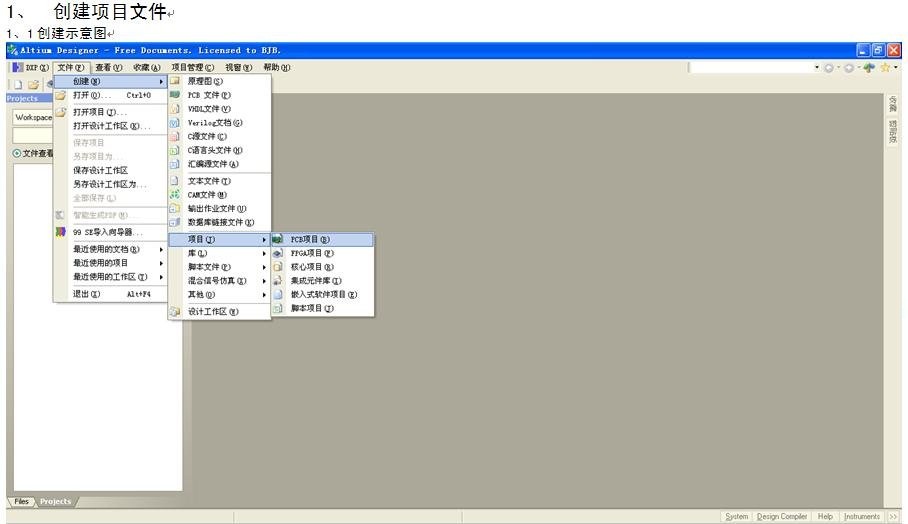This screenshot has width=908, height=524.
Task: Select FPGA项目 from project submenu
Action: tap(323, 254)
